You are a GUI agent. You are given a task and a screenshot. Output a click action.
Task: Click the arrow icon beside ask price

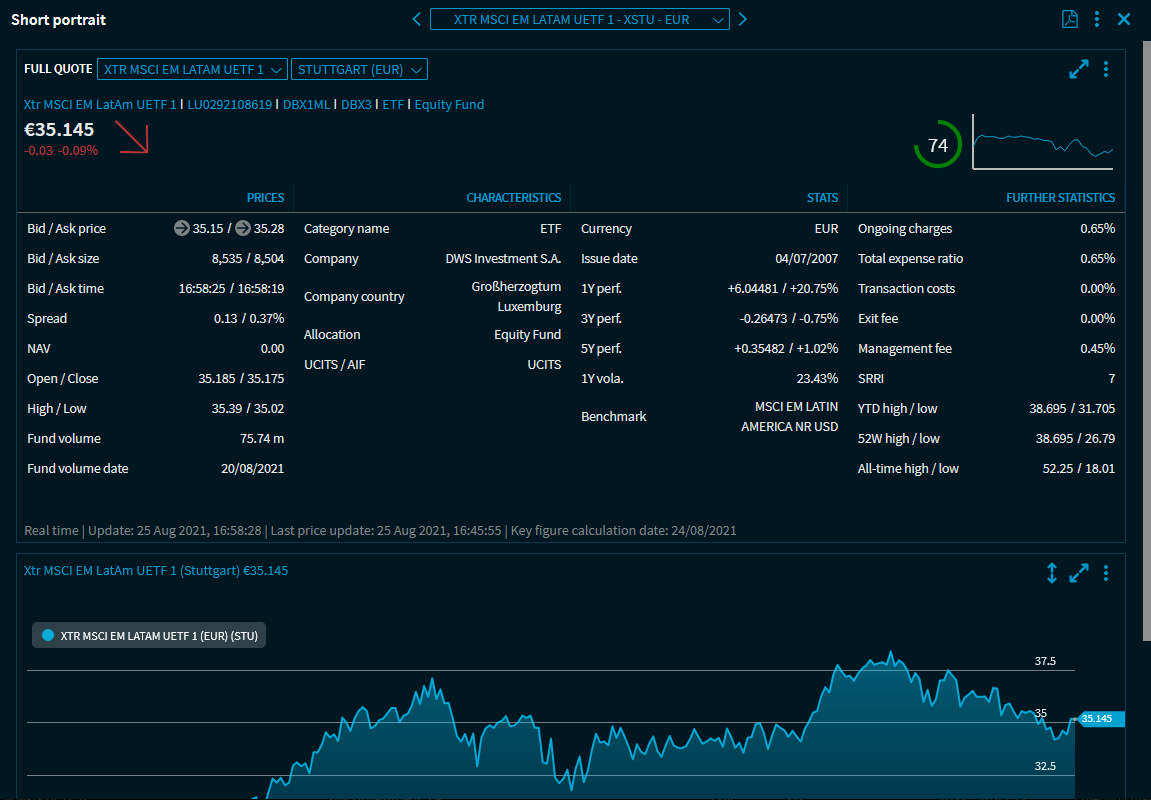tap(243, 228)
